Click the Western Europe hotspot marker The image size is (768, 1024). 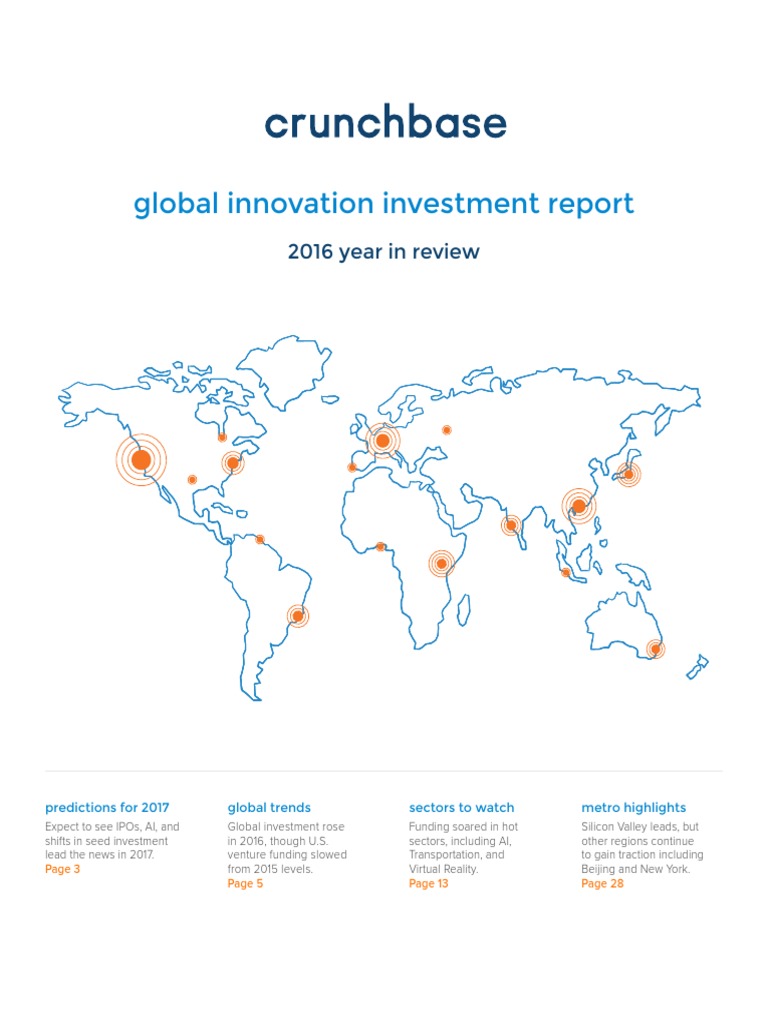click(383, 441)
